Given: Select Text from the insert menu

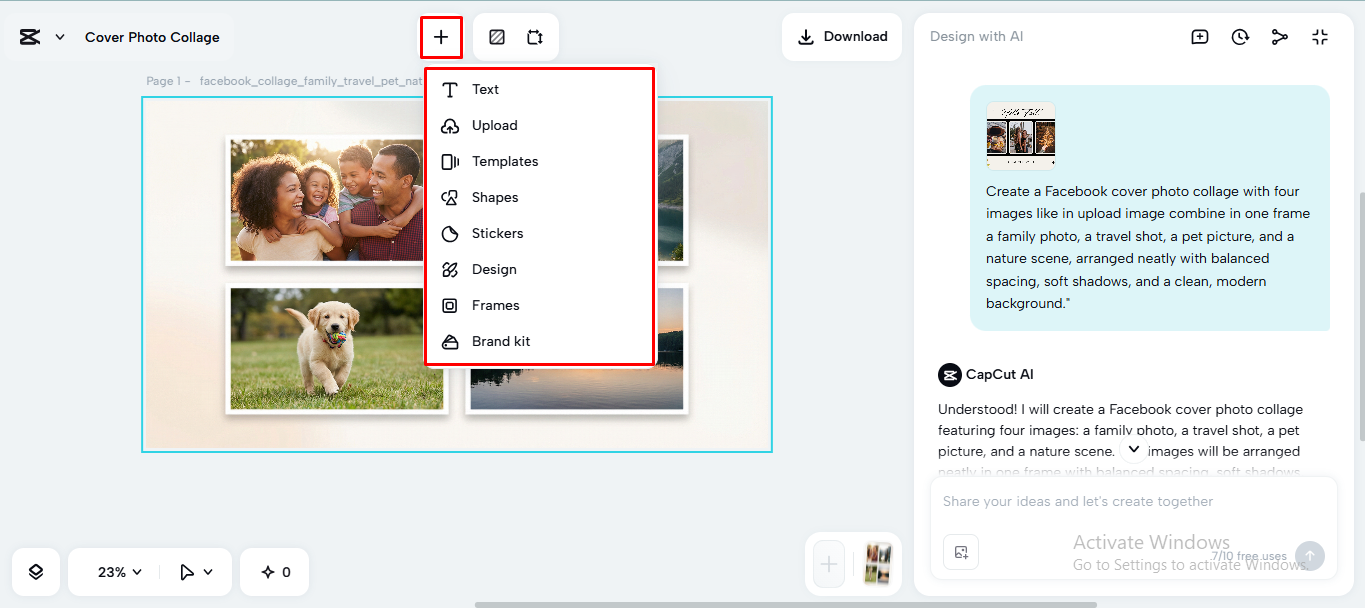Looking at the screenshot, I should coord(485,89).
